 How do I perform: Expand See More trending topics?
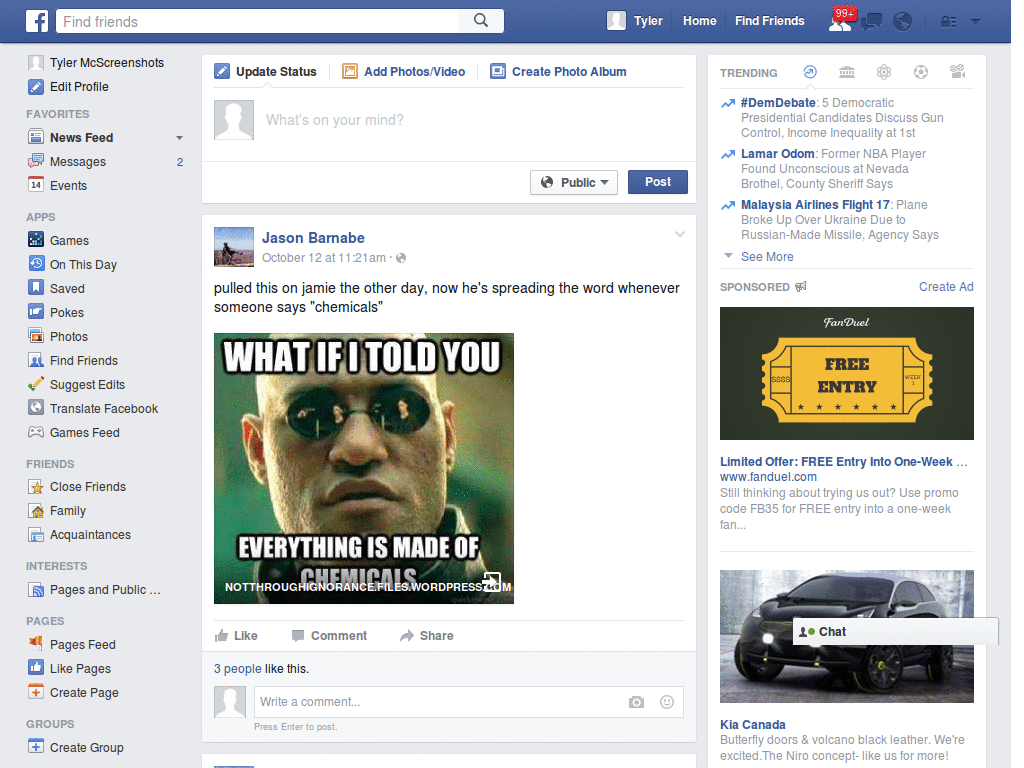coord(767,257)
